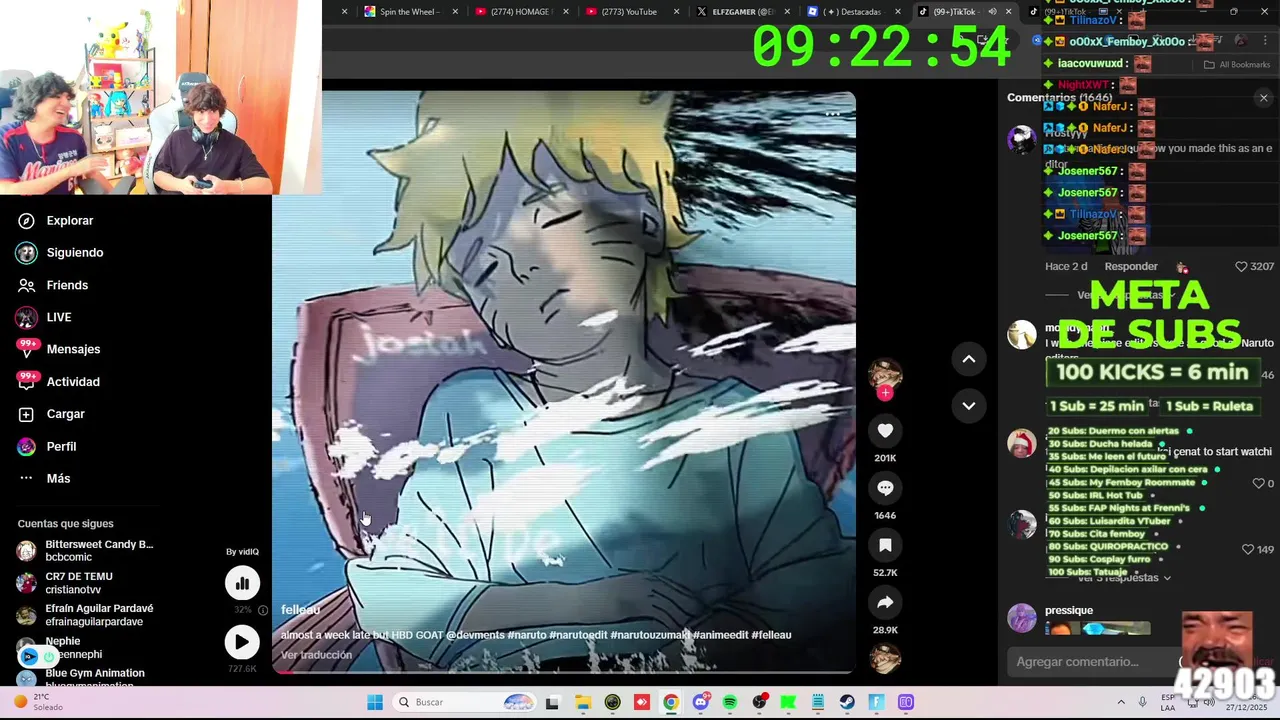The image size is (1280, 720).
Task: Go to next video with down chevron
Action: (x=968, y=405)
